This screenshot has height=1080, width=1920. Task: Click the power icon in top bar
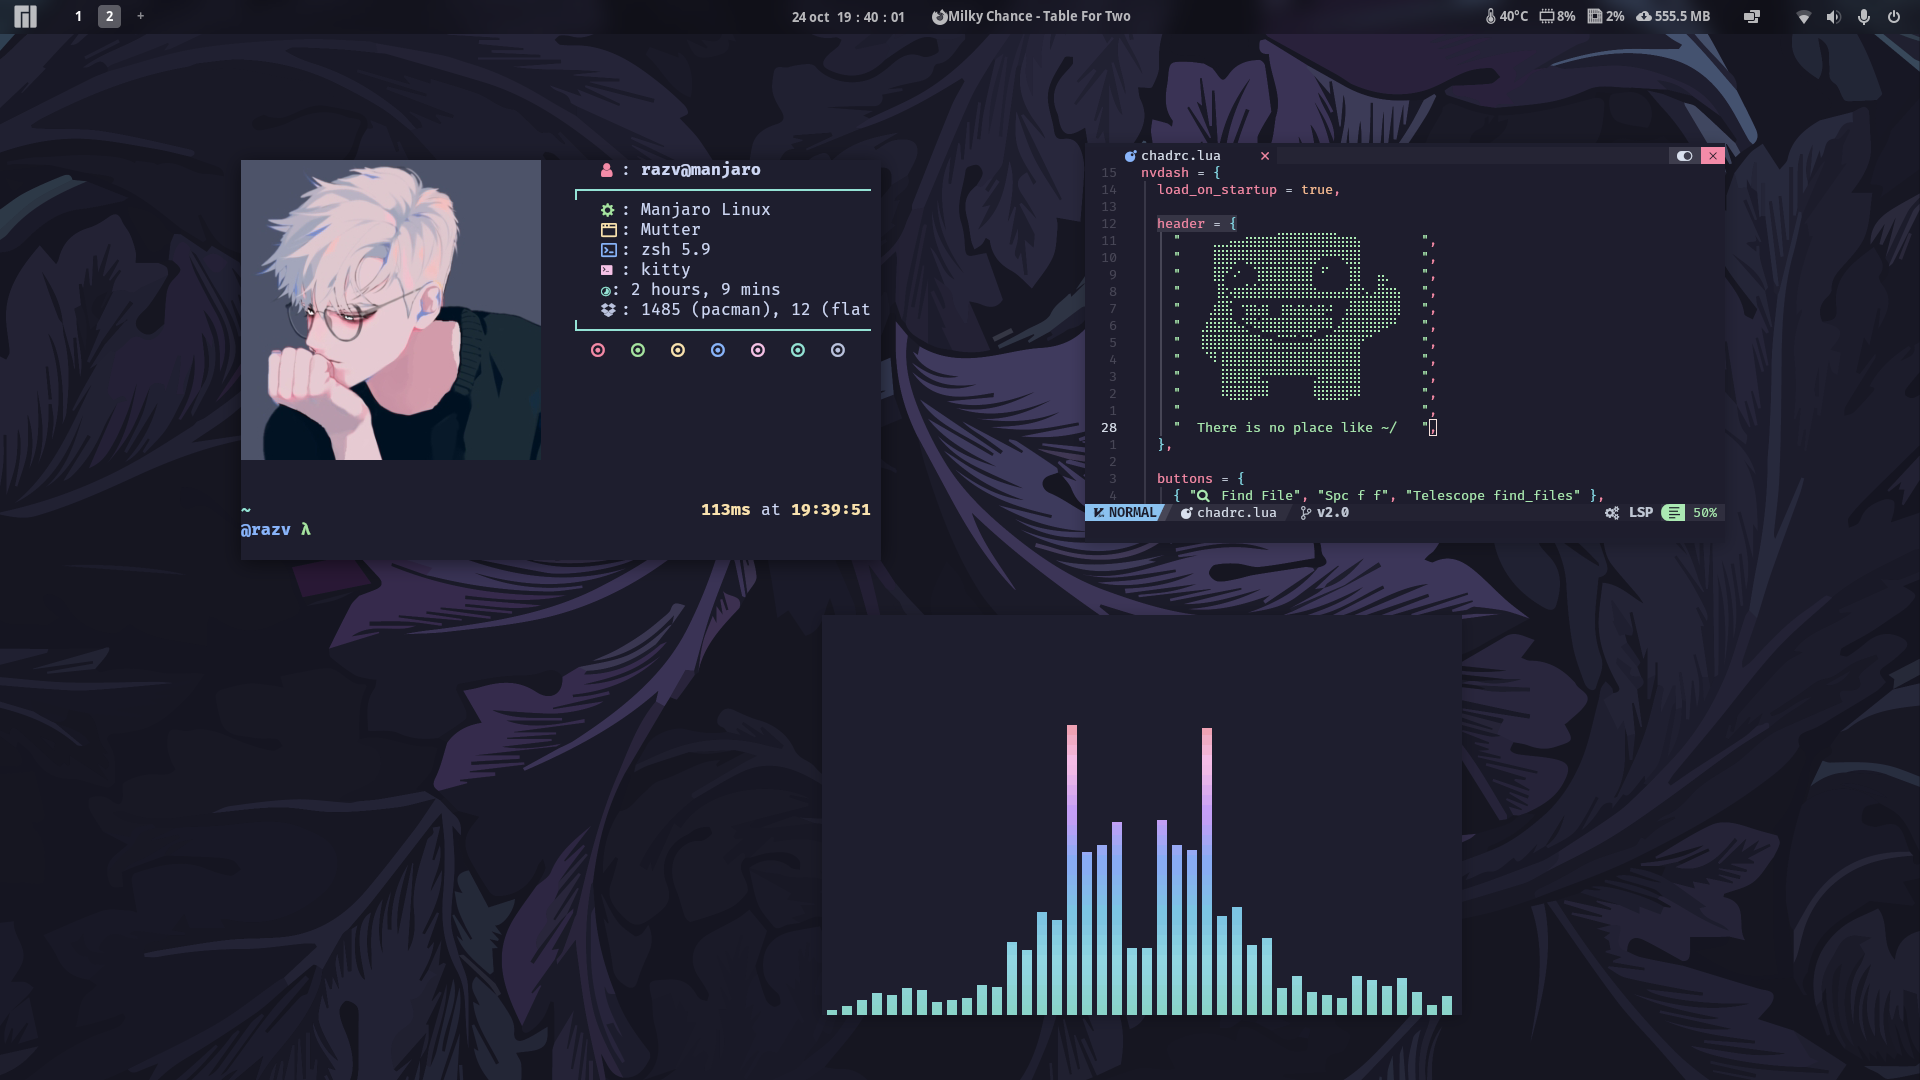1893,16
